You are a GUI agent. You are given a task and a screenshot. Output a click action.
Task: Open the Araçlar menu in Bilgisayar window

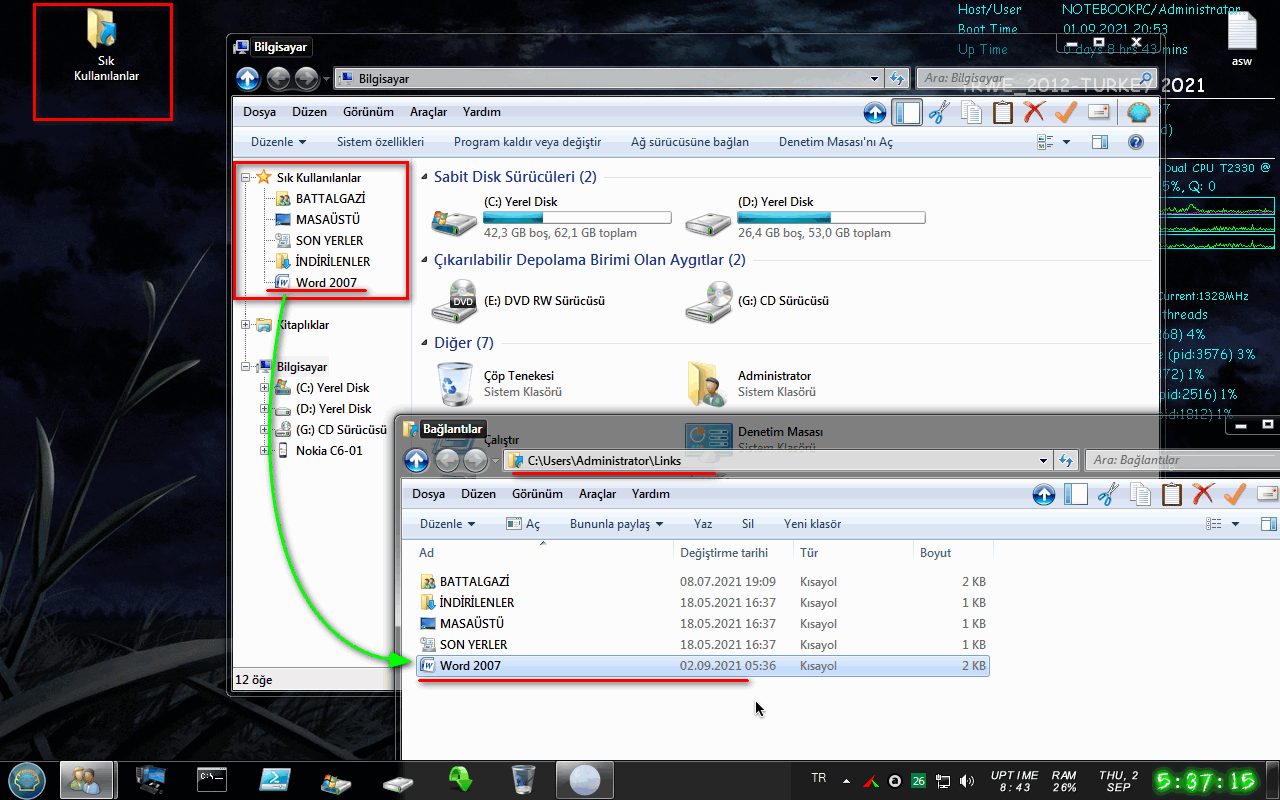coord(429,112)
